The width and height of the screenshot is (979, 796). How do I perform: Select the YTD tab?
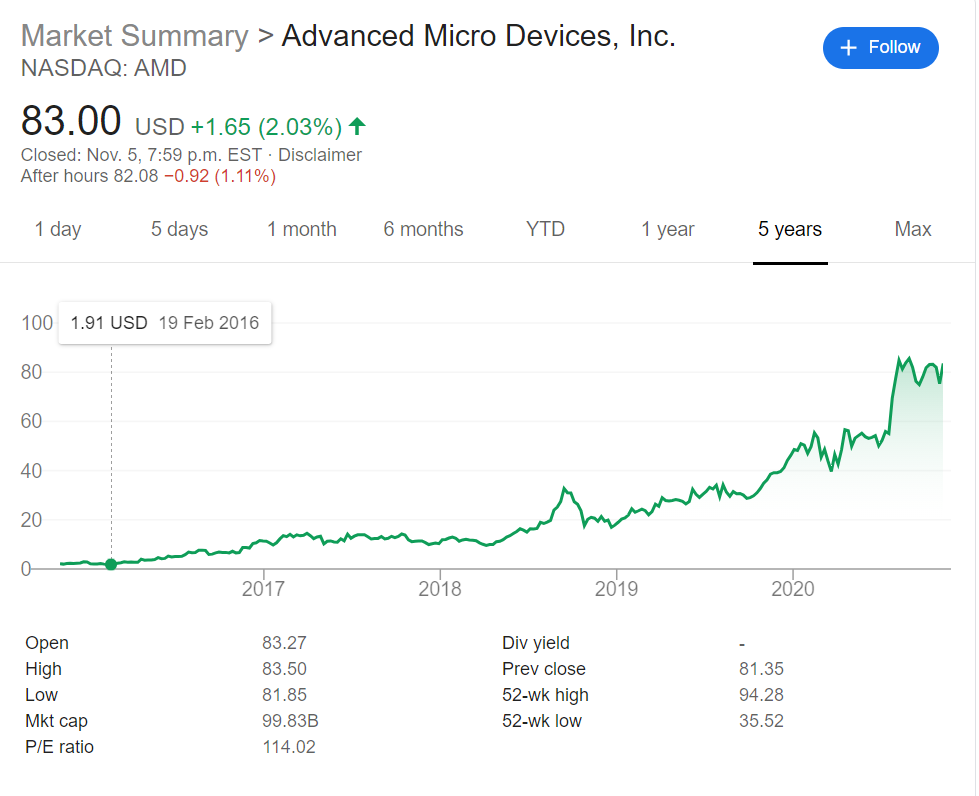pos(545,229)
